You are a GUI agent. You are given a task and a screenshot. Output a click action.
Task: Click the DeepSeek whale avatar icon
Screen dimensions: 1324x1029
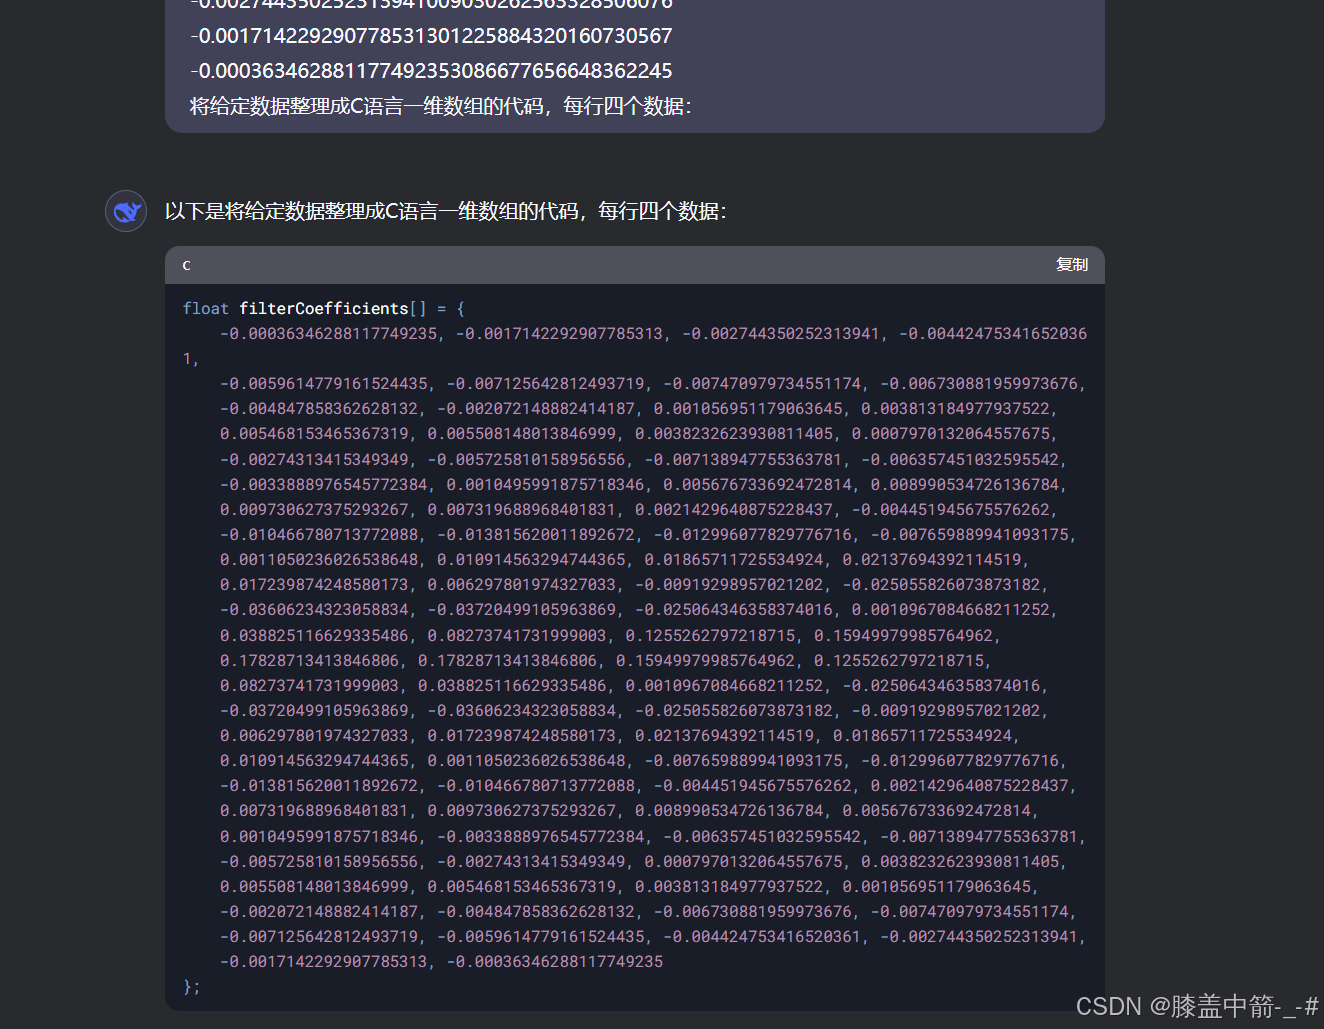coord(126,211)
